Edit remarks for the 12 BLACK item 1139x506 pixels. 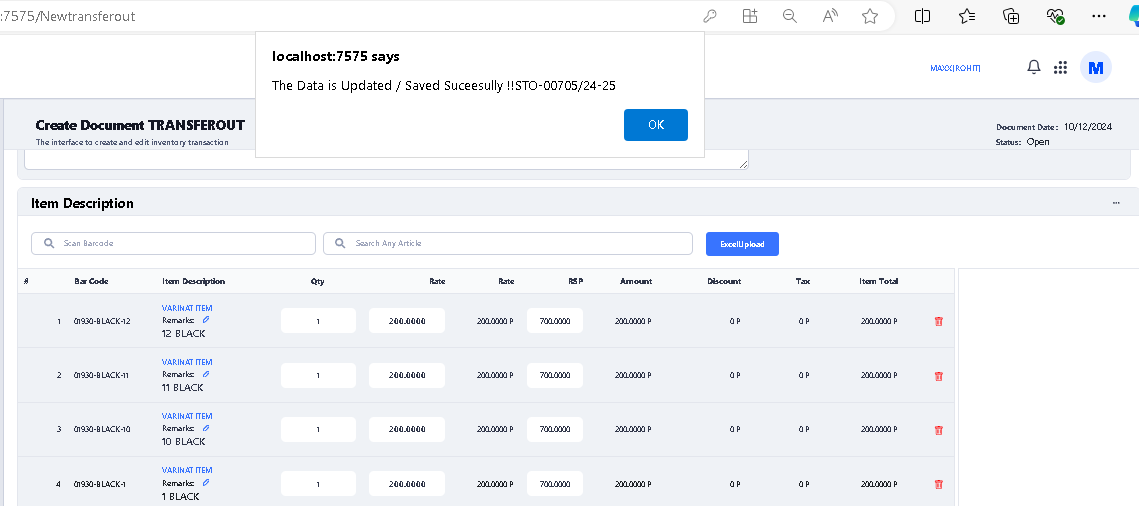(206, 320)
